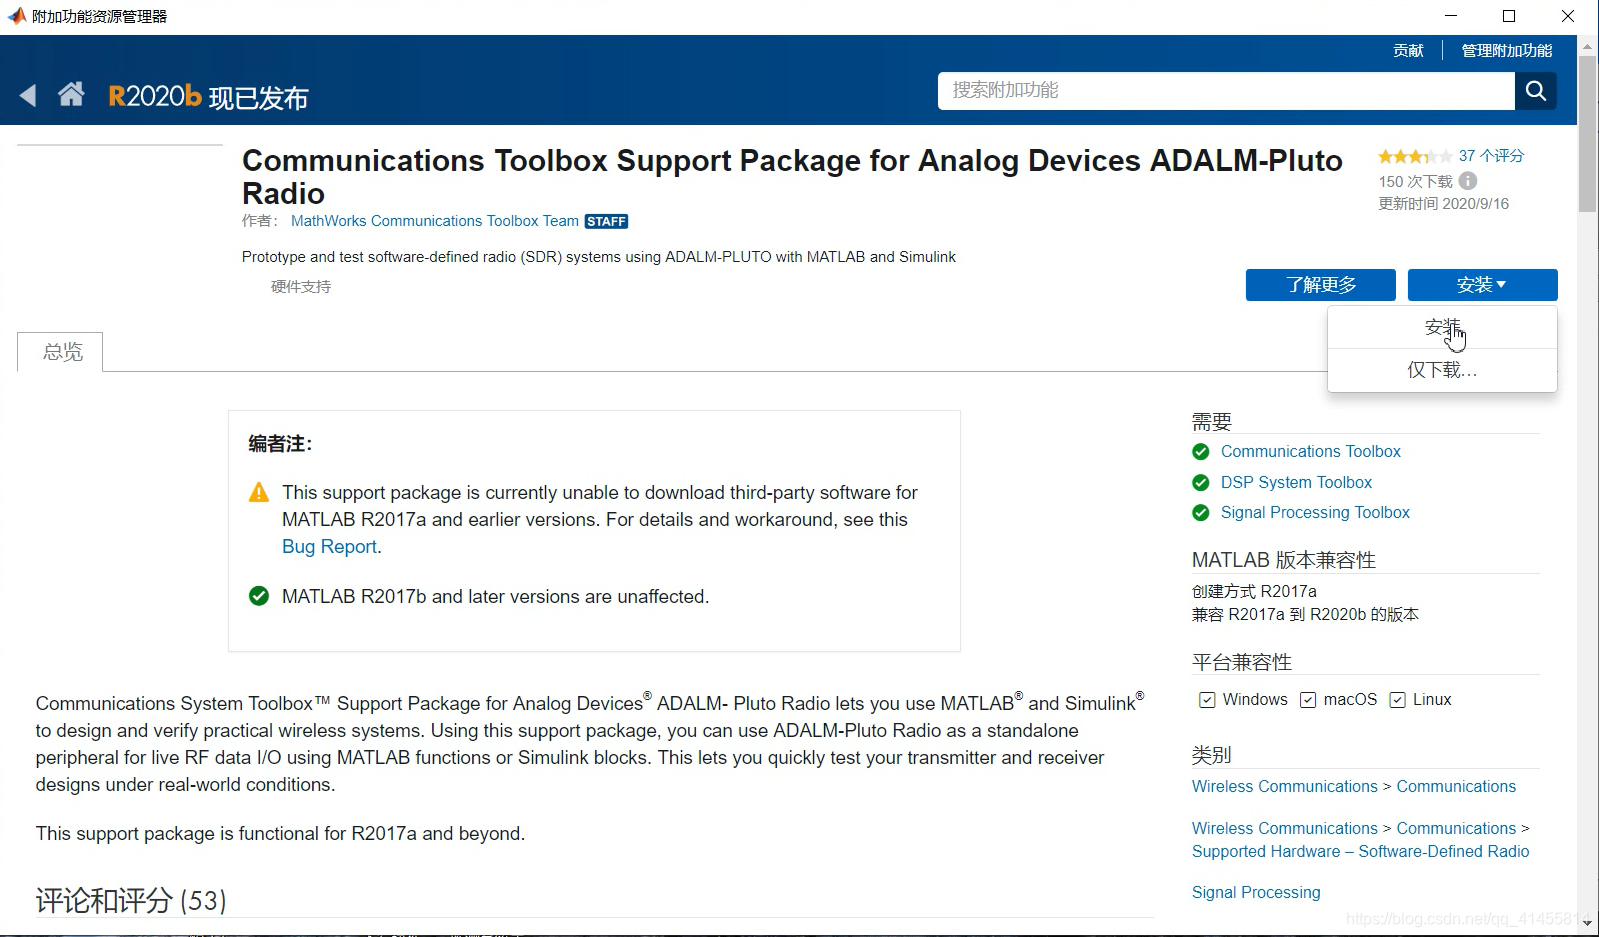Open the Bug Report link

click(x=329, y=547)
